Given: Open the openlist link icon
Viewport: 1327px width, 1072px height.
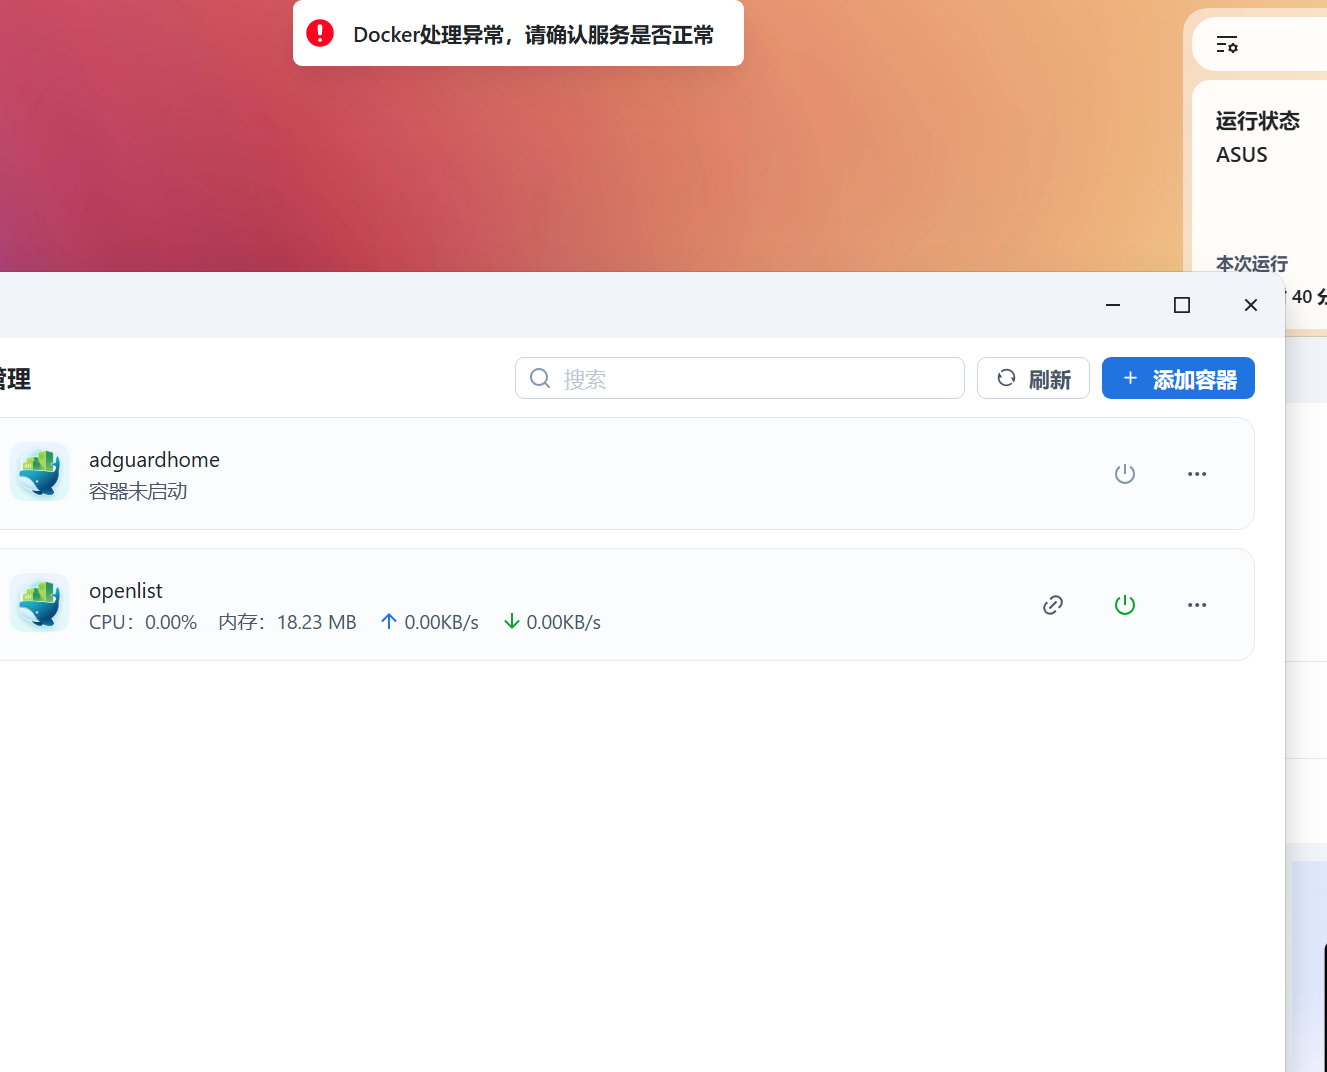Looking at the screenshot, I should pyautogui.click(x=1053, y=605).
